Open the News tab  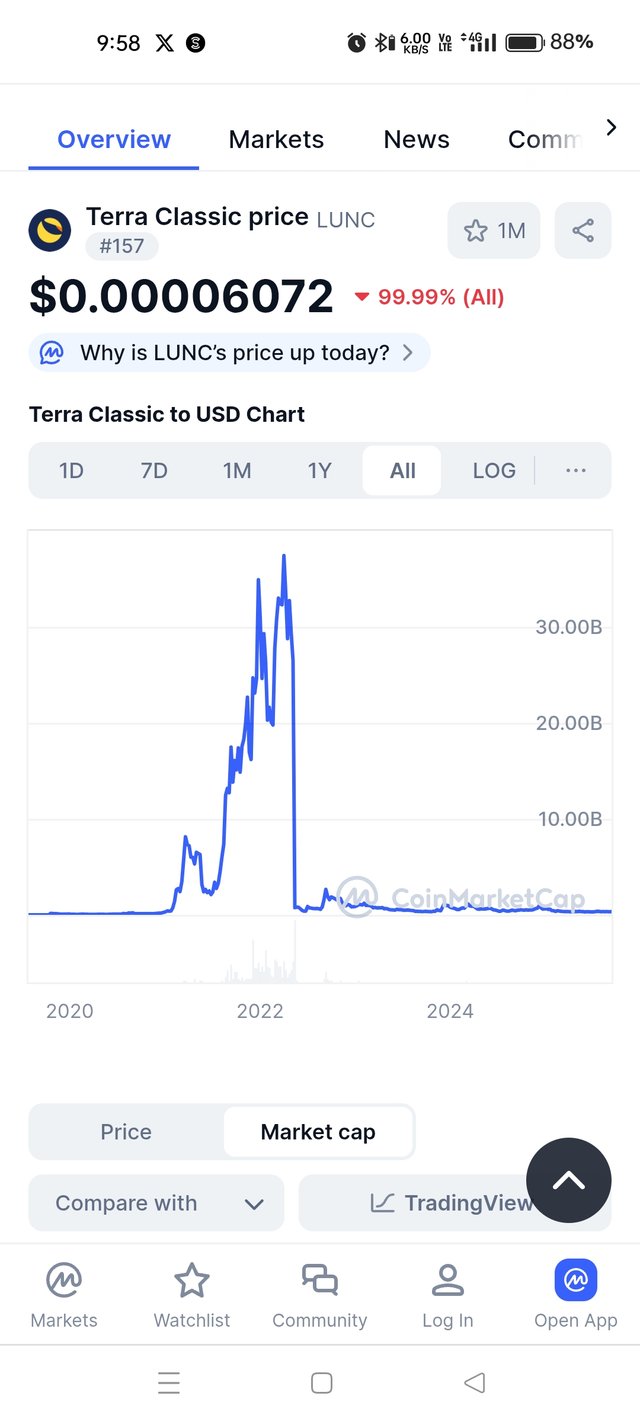tap(416, 139)
